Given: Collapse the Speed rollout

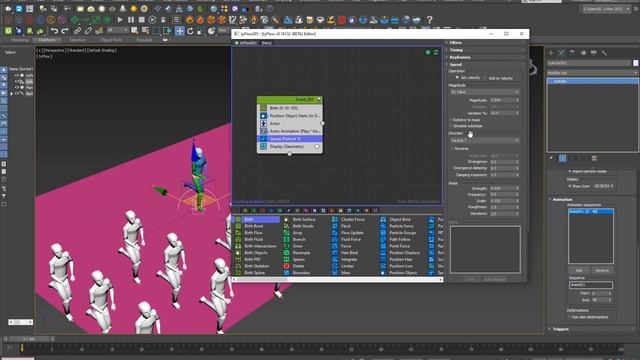Looking at the screenshot, I should tap(485, 64).
